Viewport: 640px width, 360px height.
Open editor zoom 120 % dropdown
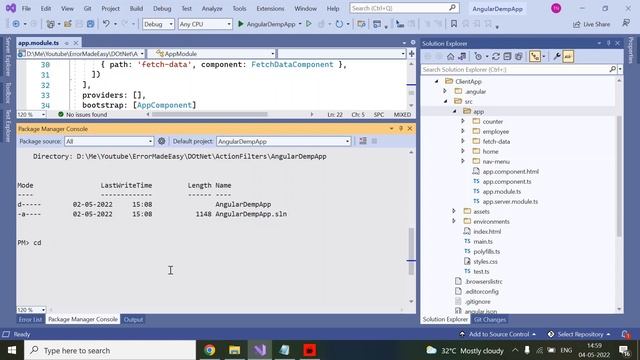[31, 115]
